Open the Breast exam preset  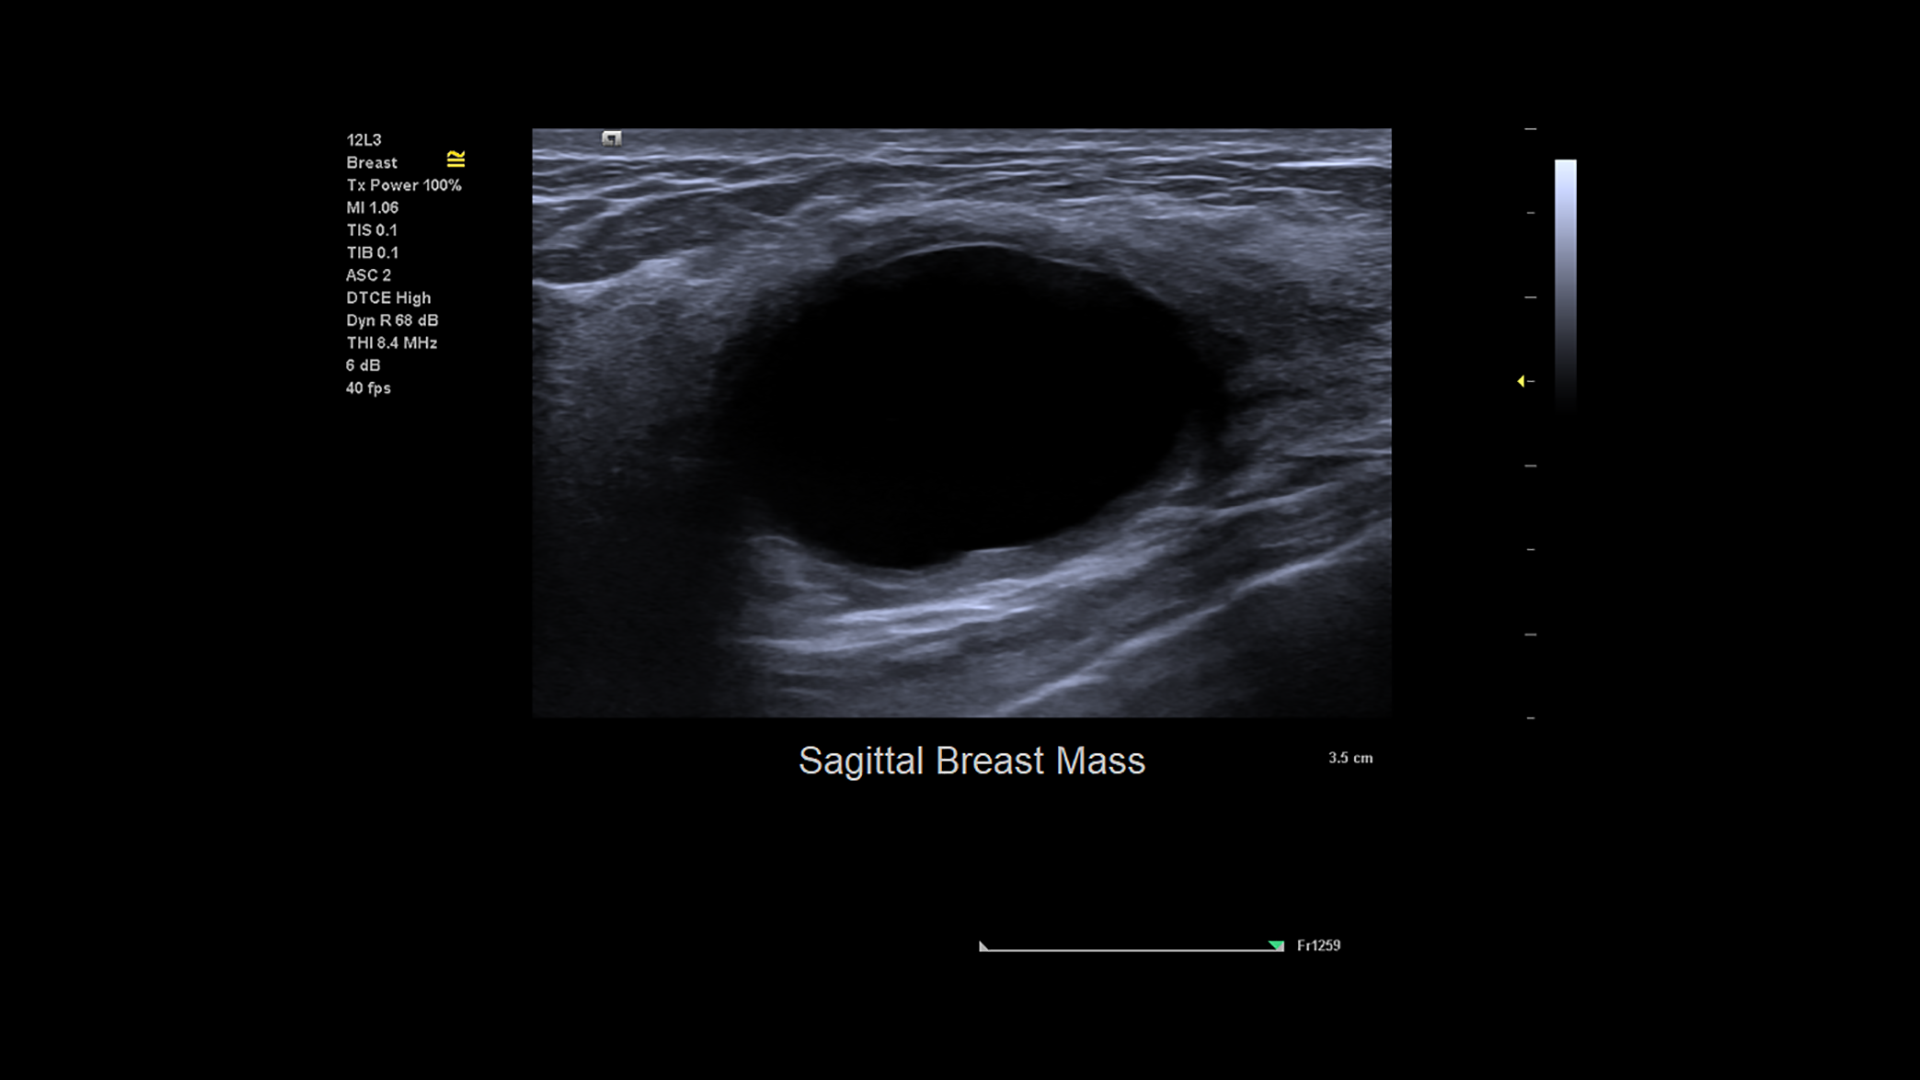click(371, 162)
